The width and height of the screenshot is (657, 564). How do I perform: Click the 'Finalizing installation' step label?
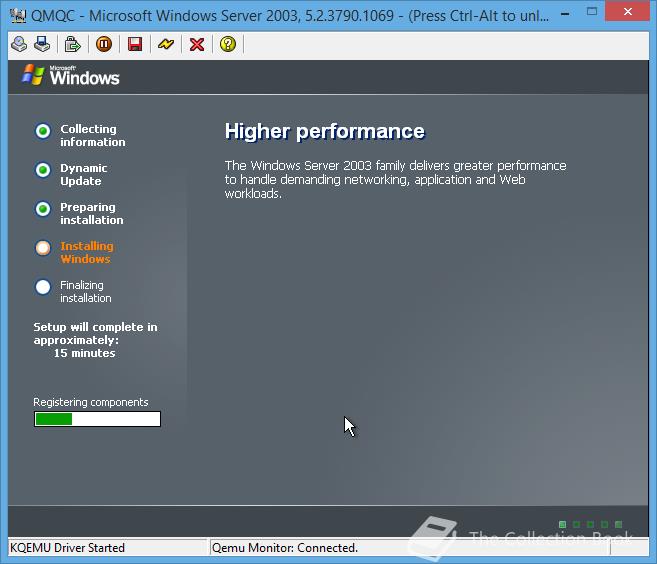point(85,291)
